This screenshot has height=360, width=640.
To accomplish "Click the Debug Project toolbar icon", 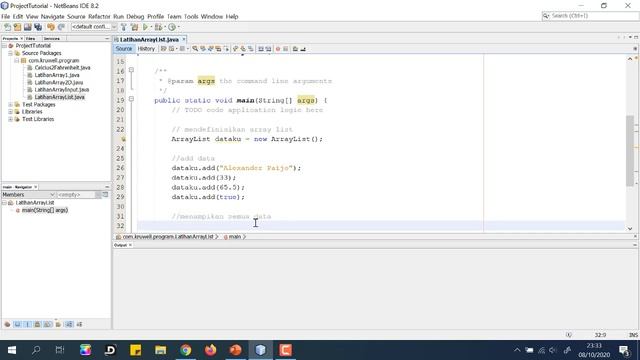I will coord(158,27).
